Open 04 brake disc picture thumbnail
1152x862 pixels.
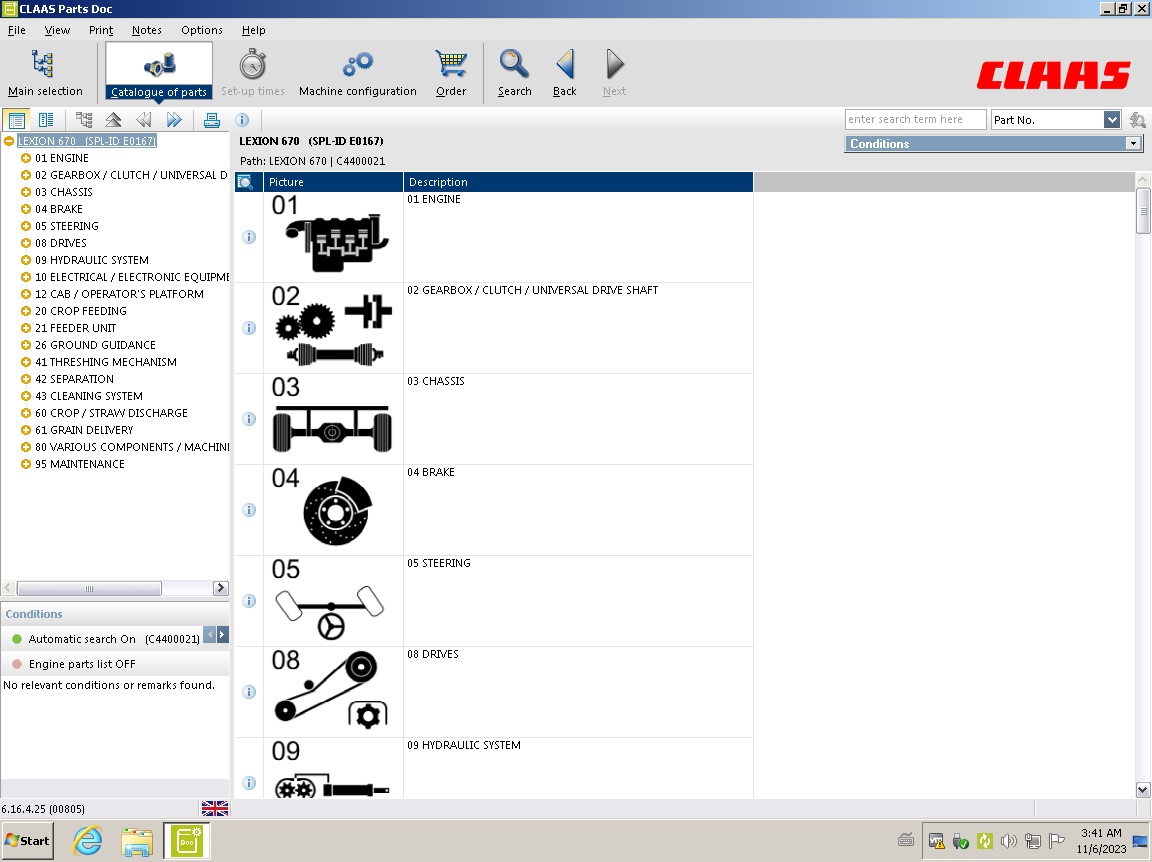click(x=333, y=510)
